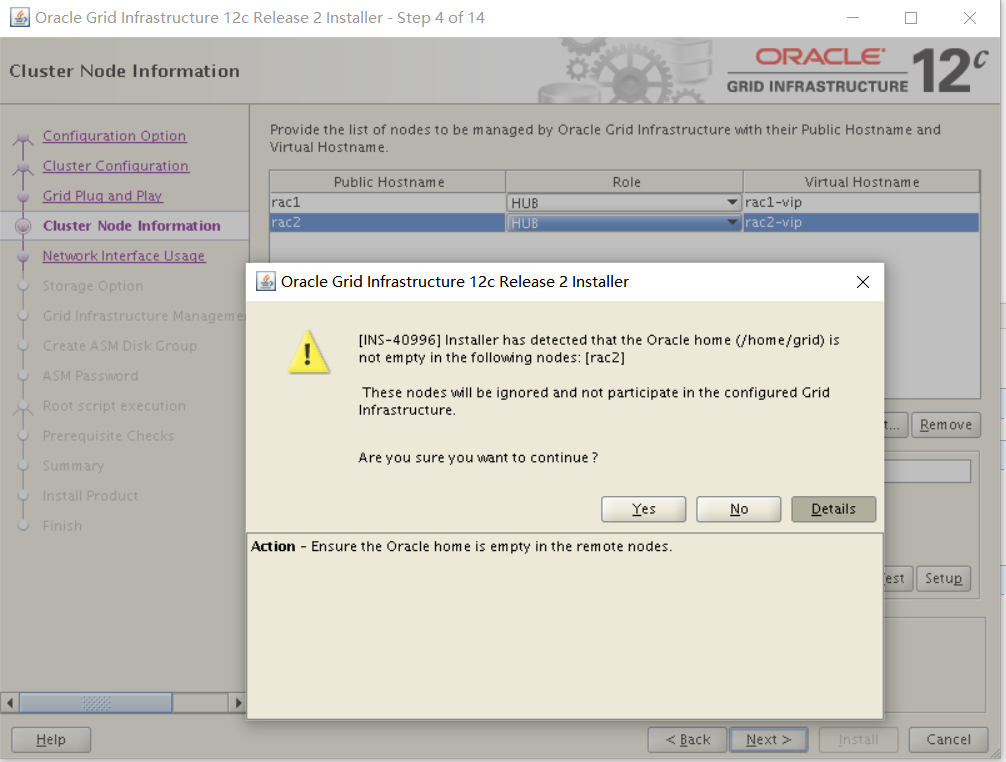1006x762 pixels.
Task: Click the Install Product step
Action: (90, 496)
